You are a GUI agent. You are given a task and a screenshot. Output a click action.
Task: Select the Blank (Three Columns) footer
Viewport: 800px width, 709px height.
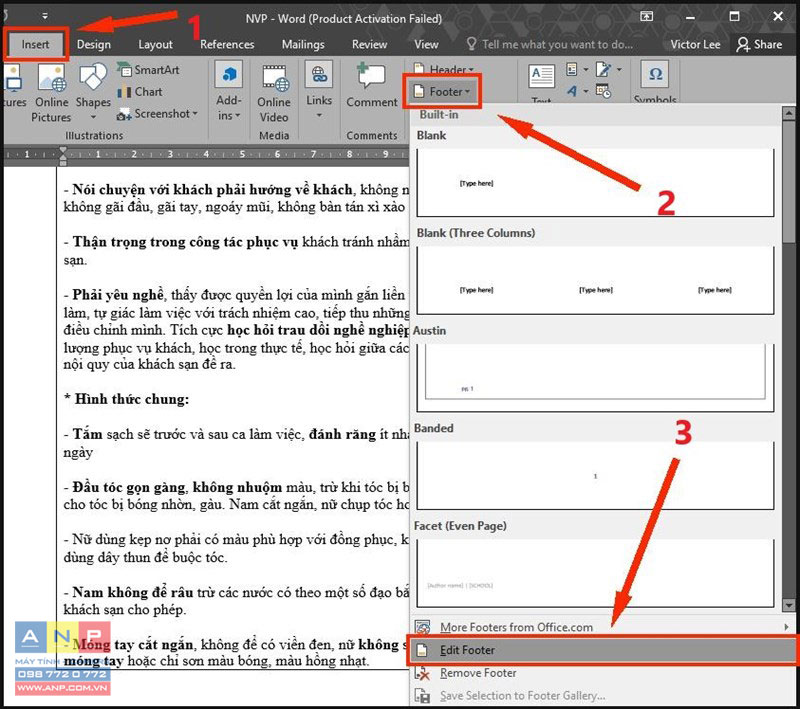(x=595, y=280)
